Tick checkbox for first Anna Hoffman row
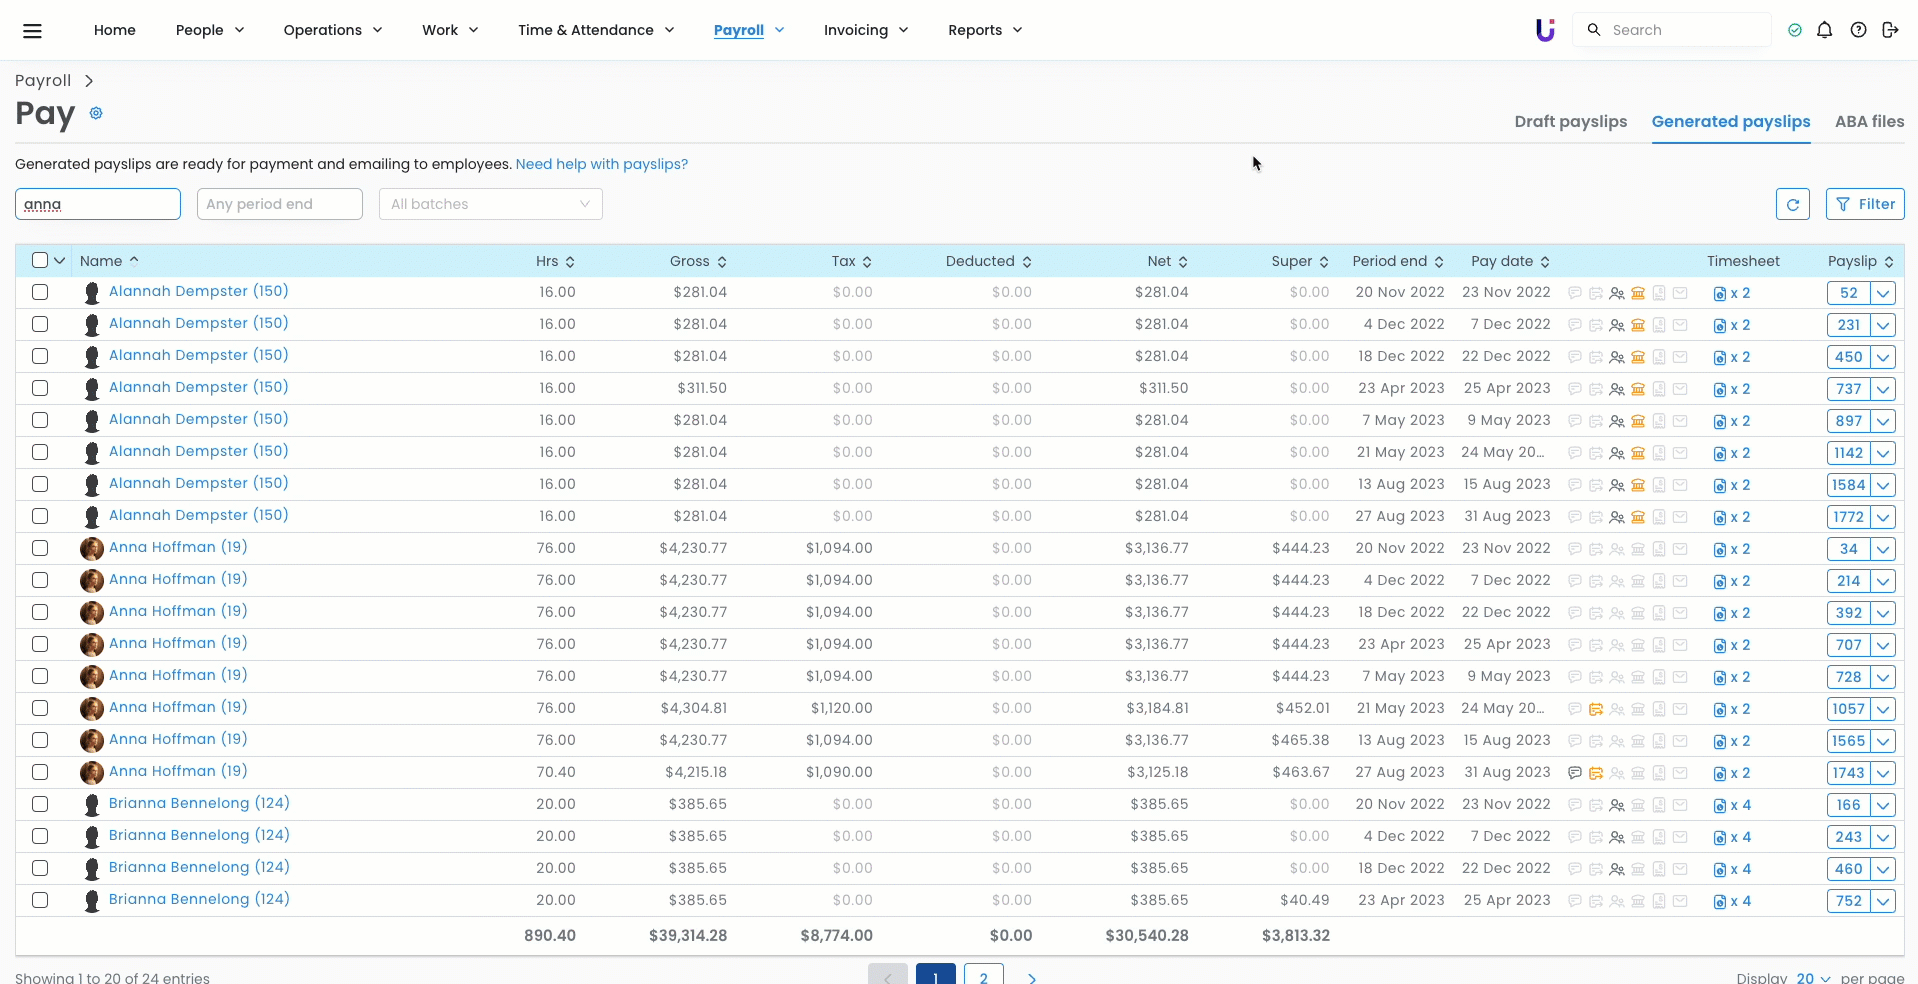 [40, 548]
